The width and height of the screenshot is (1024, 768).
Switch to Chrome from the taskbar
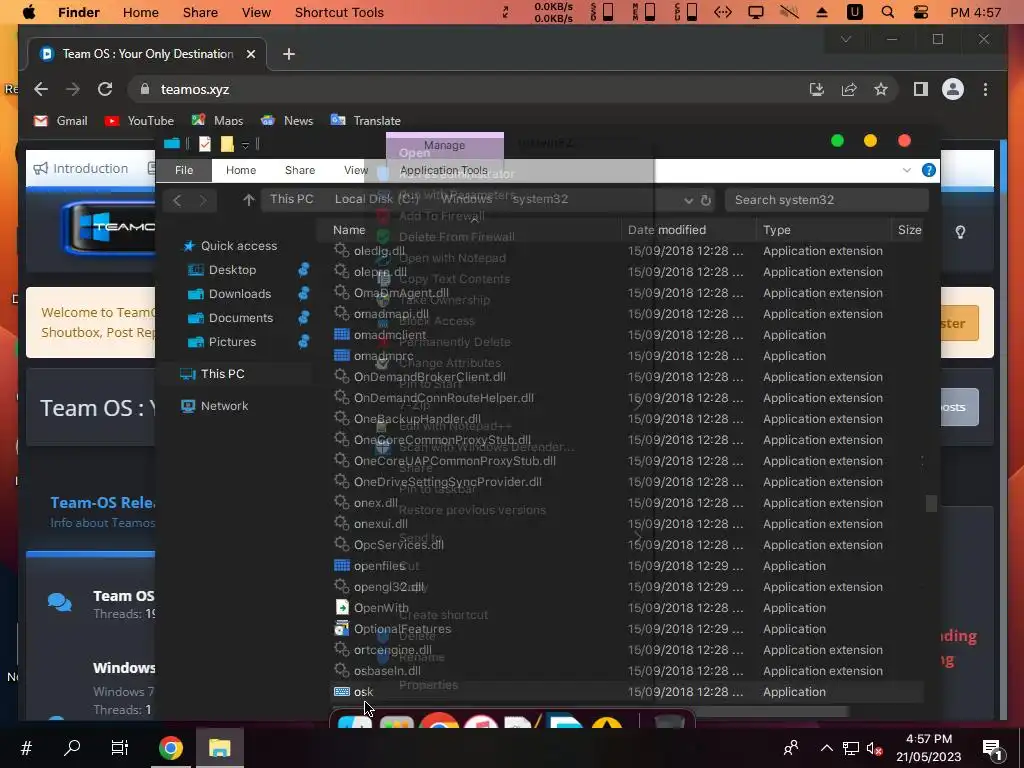point(170,748)
